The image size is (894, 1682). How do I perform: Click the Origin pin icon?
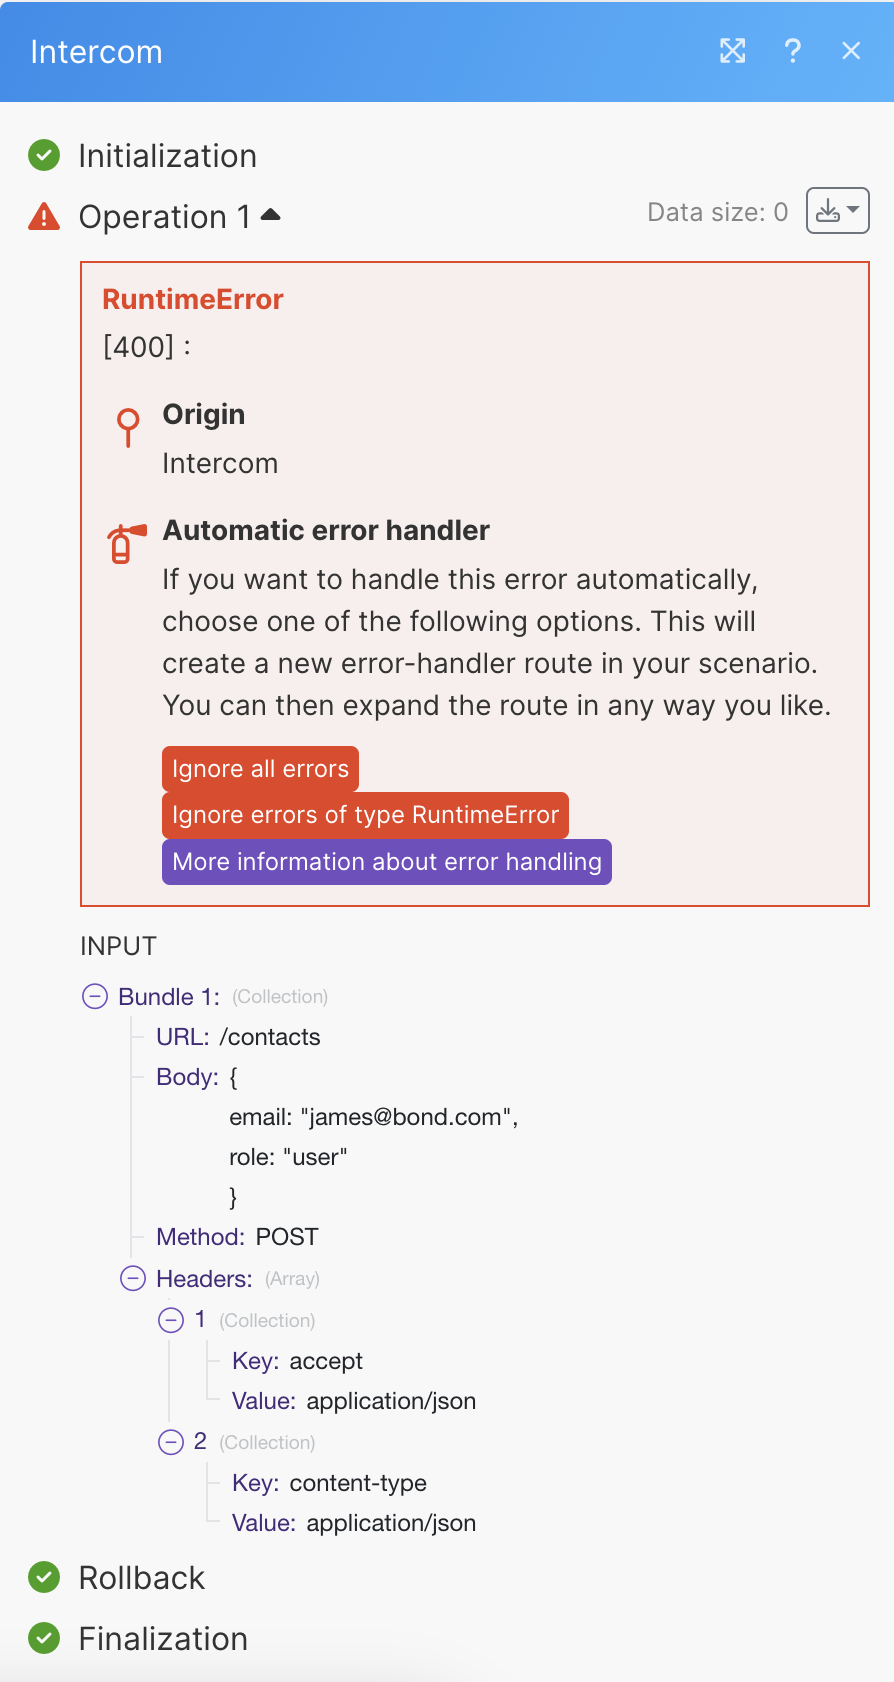pos(128,427)
